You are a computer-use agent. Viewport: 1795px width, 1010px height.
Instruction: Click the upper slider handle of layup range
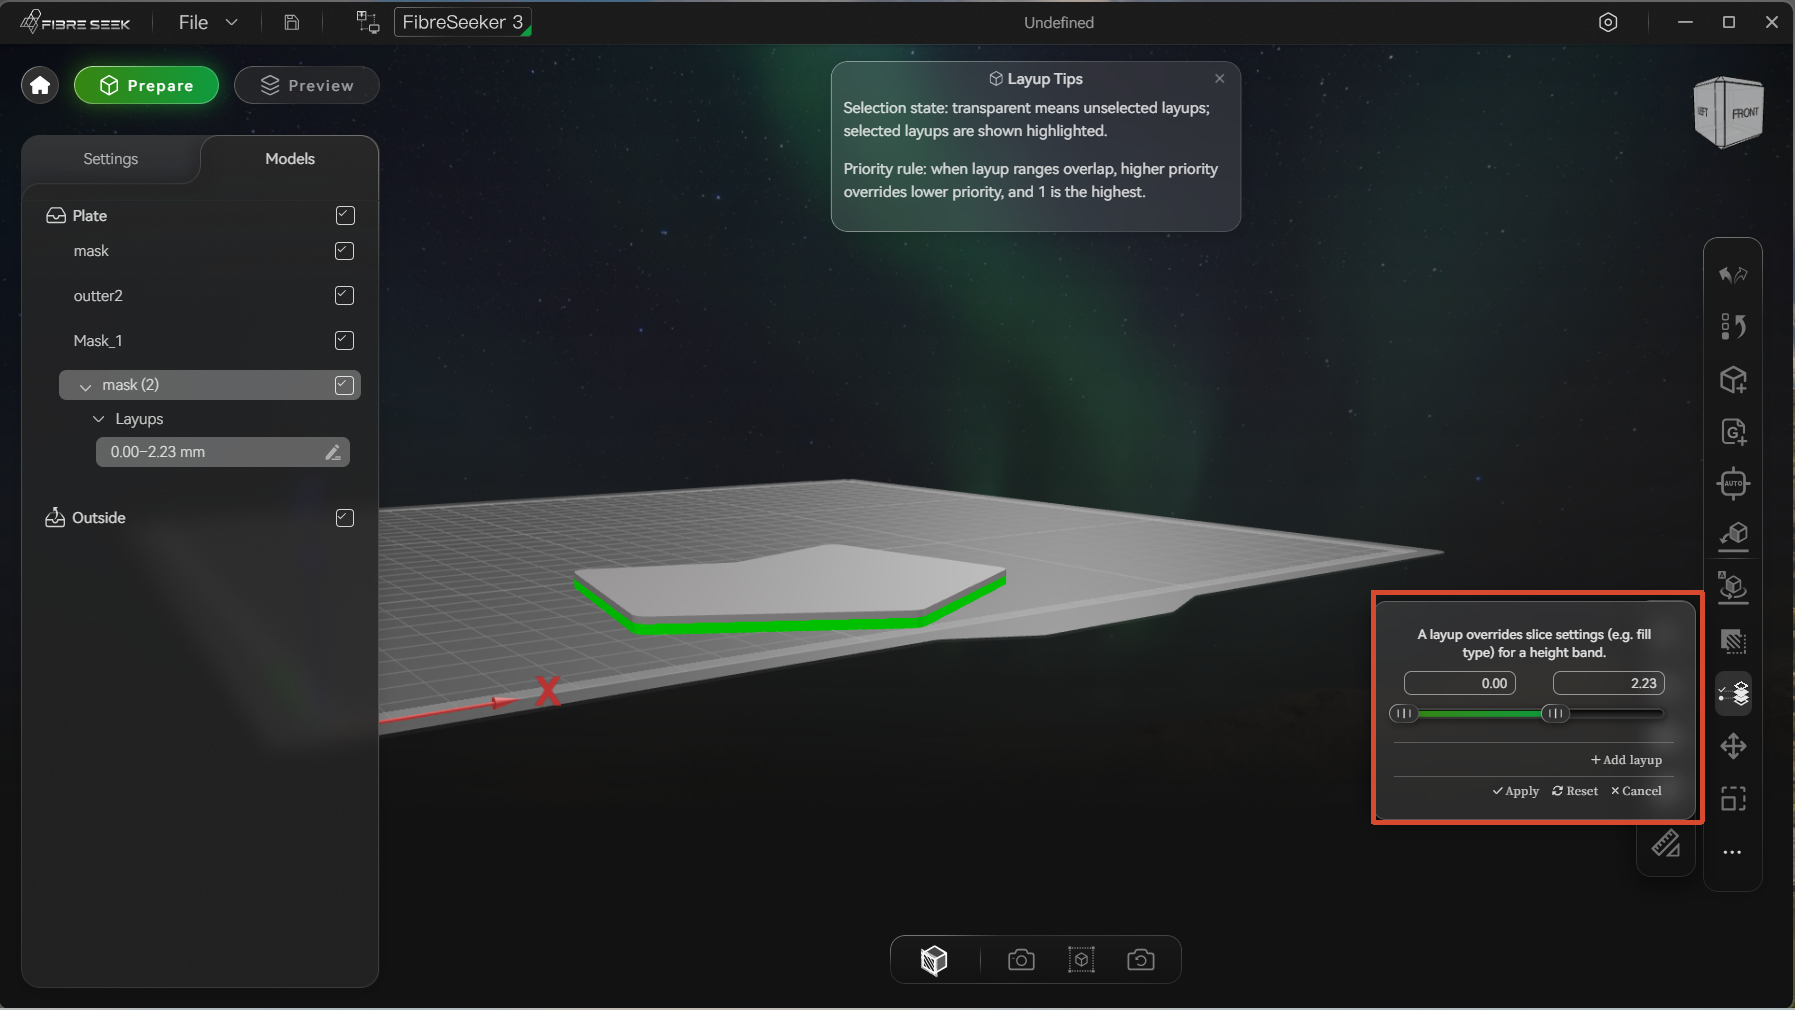1555,713
